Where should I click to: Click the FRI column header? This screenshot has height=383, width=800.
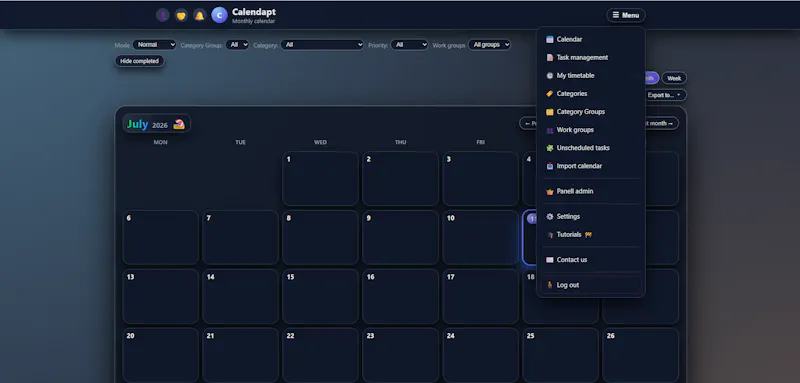point(481,142)
